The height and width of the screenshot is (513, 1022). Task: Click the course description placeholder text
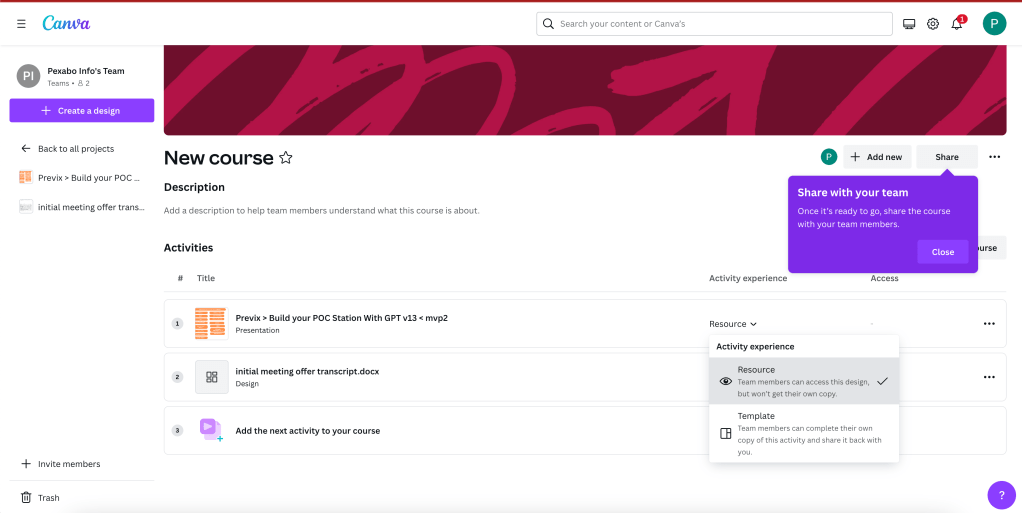point(321,211)
